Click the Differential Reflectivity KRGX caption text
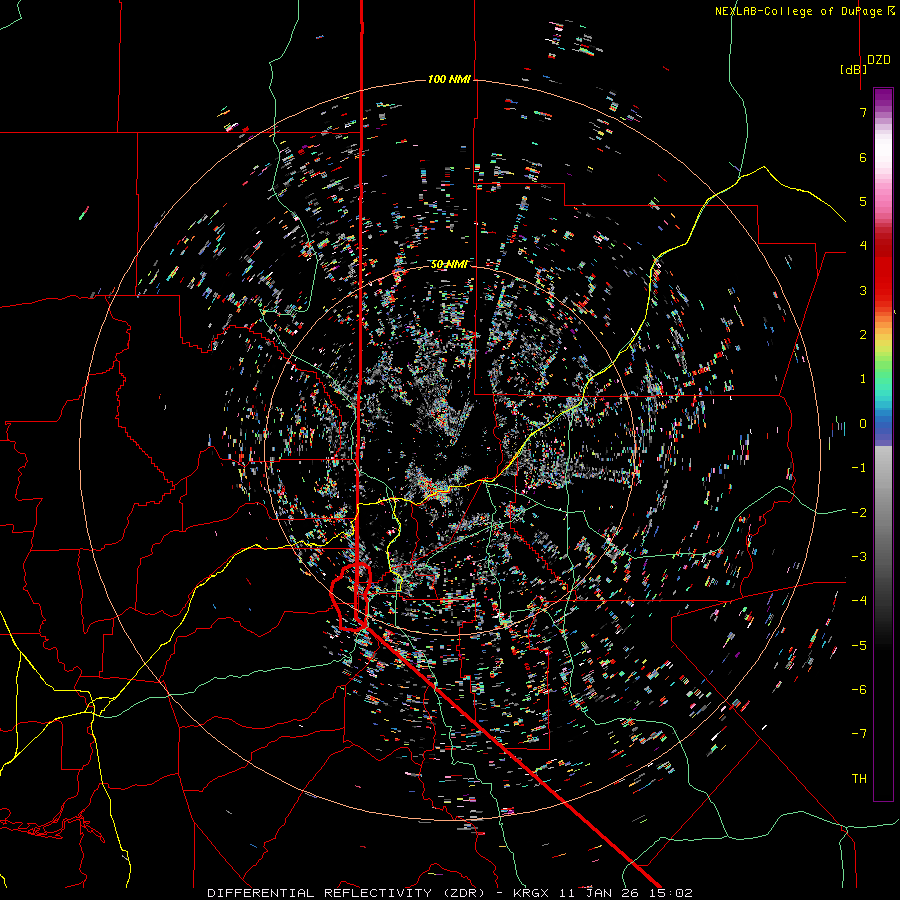Image resolution: width=900 pixels, height=900 pixels. 450,893
